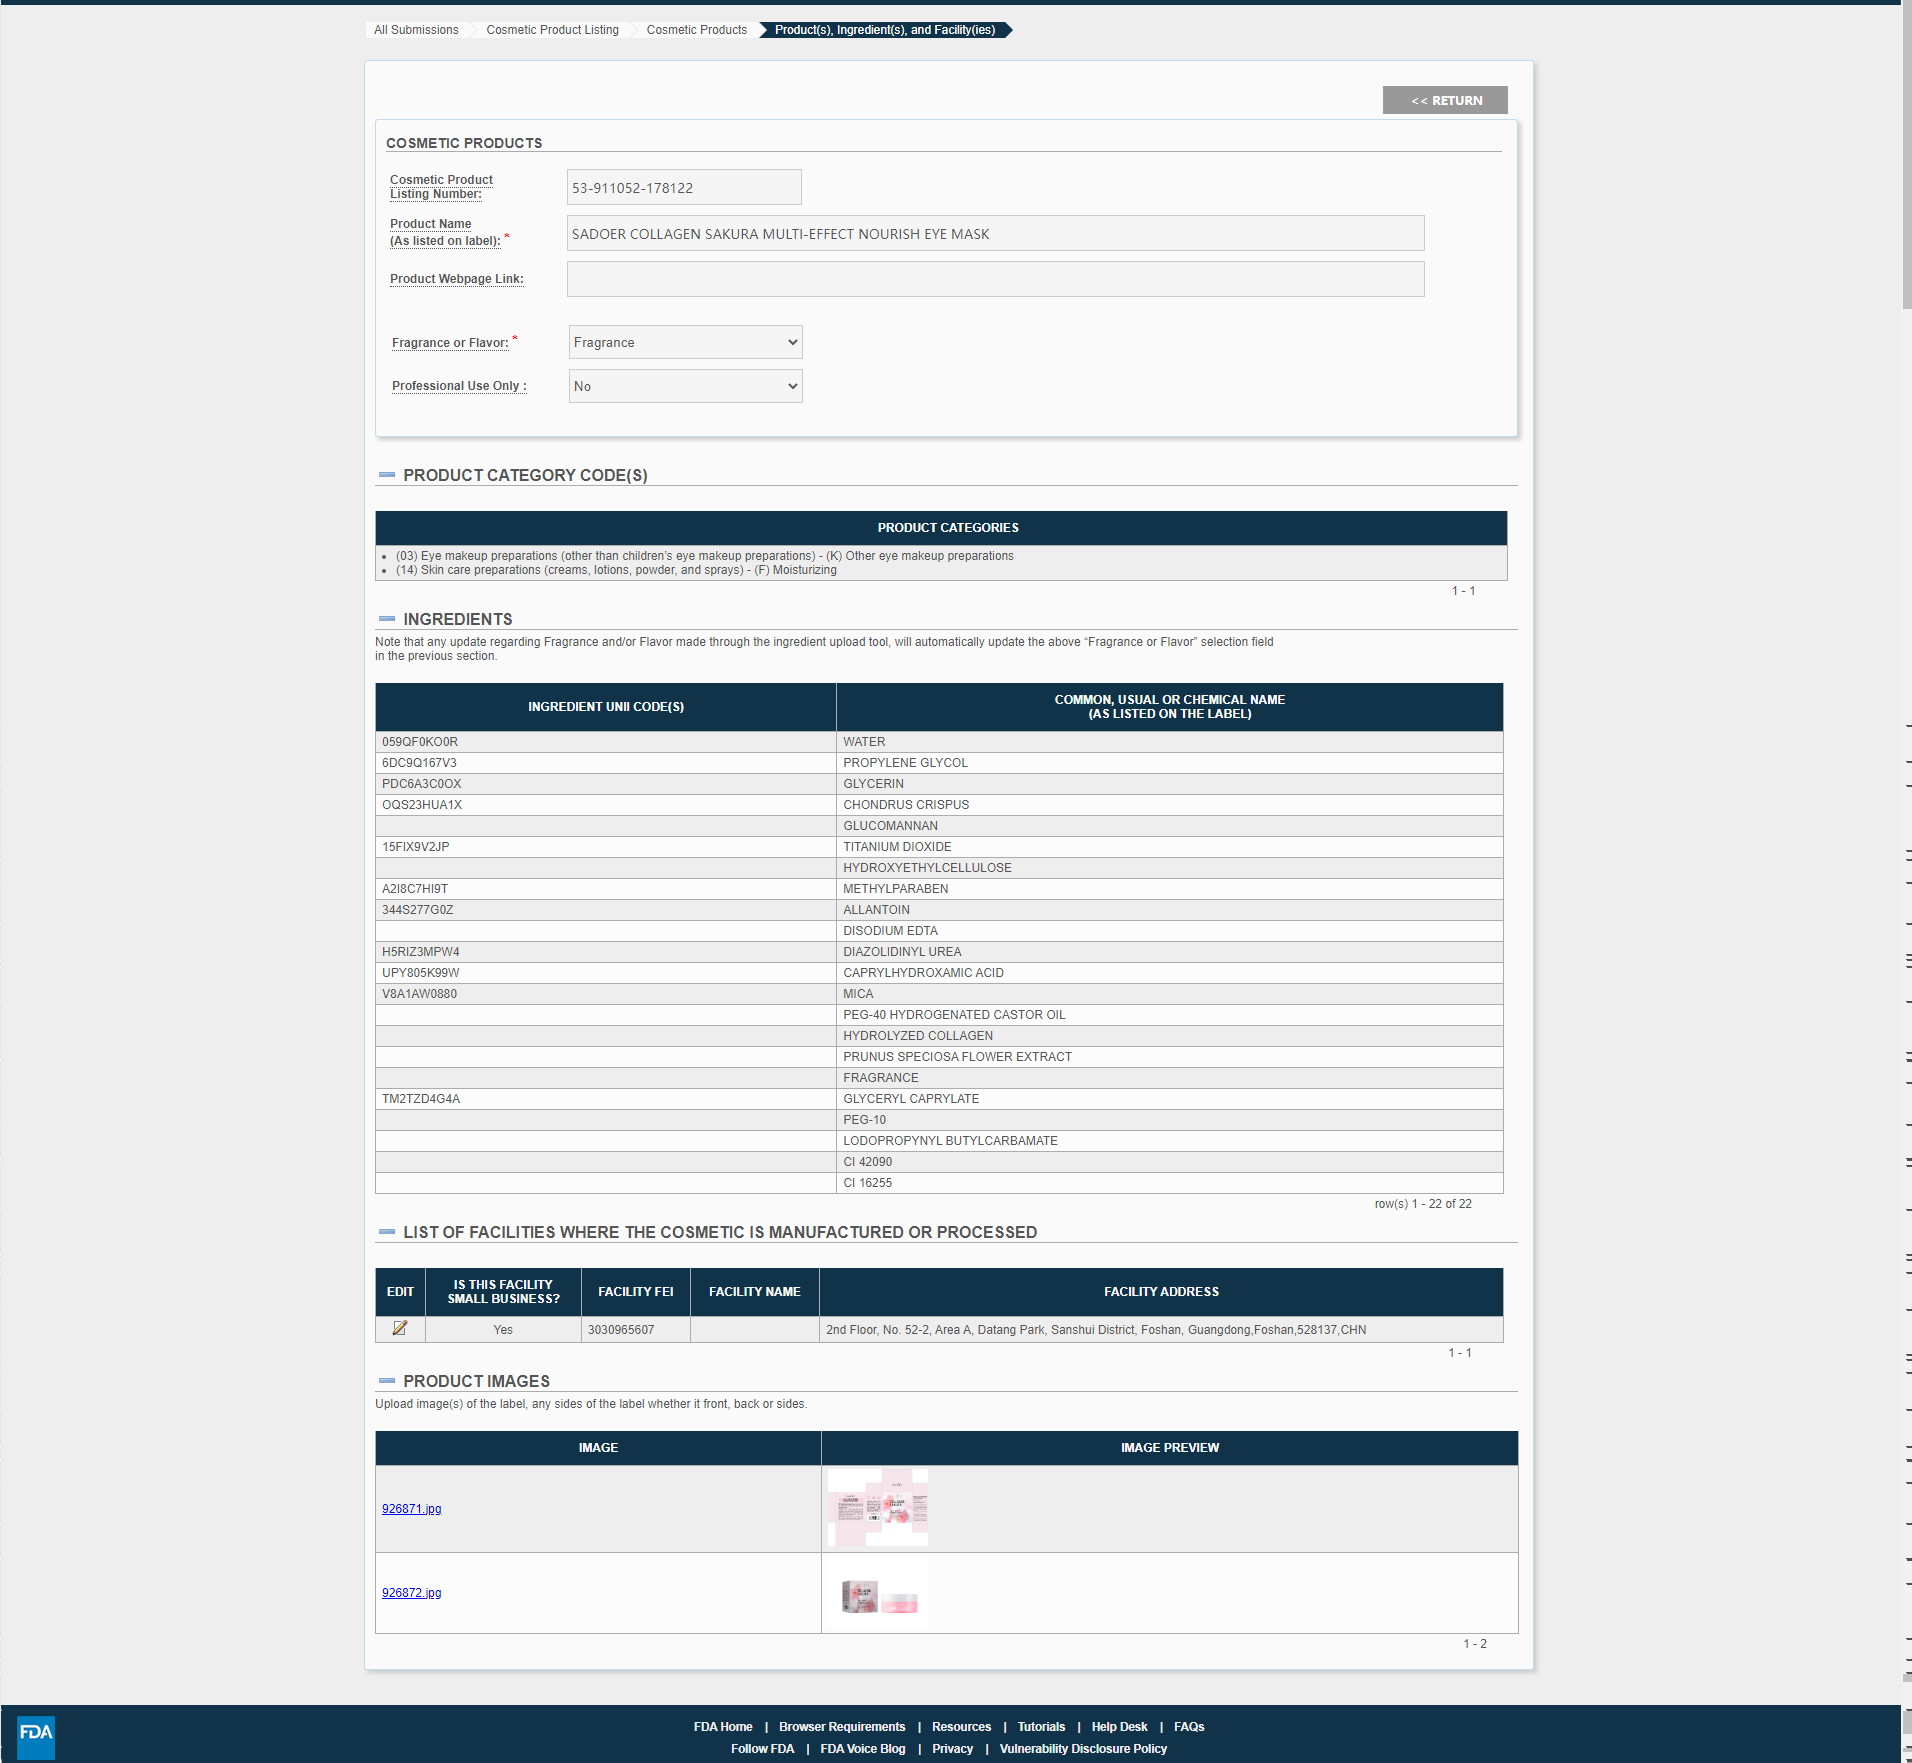This screenshot has height=1763, width=1912.
Task: Click the facility edit pencil icon
Action: tap(400, 1328)
